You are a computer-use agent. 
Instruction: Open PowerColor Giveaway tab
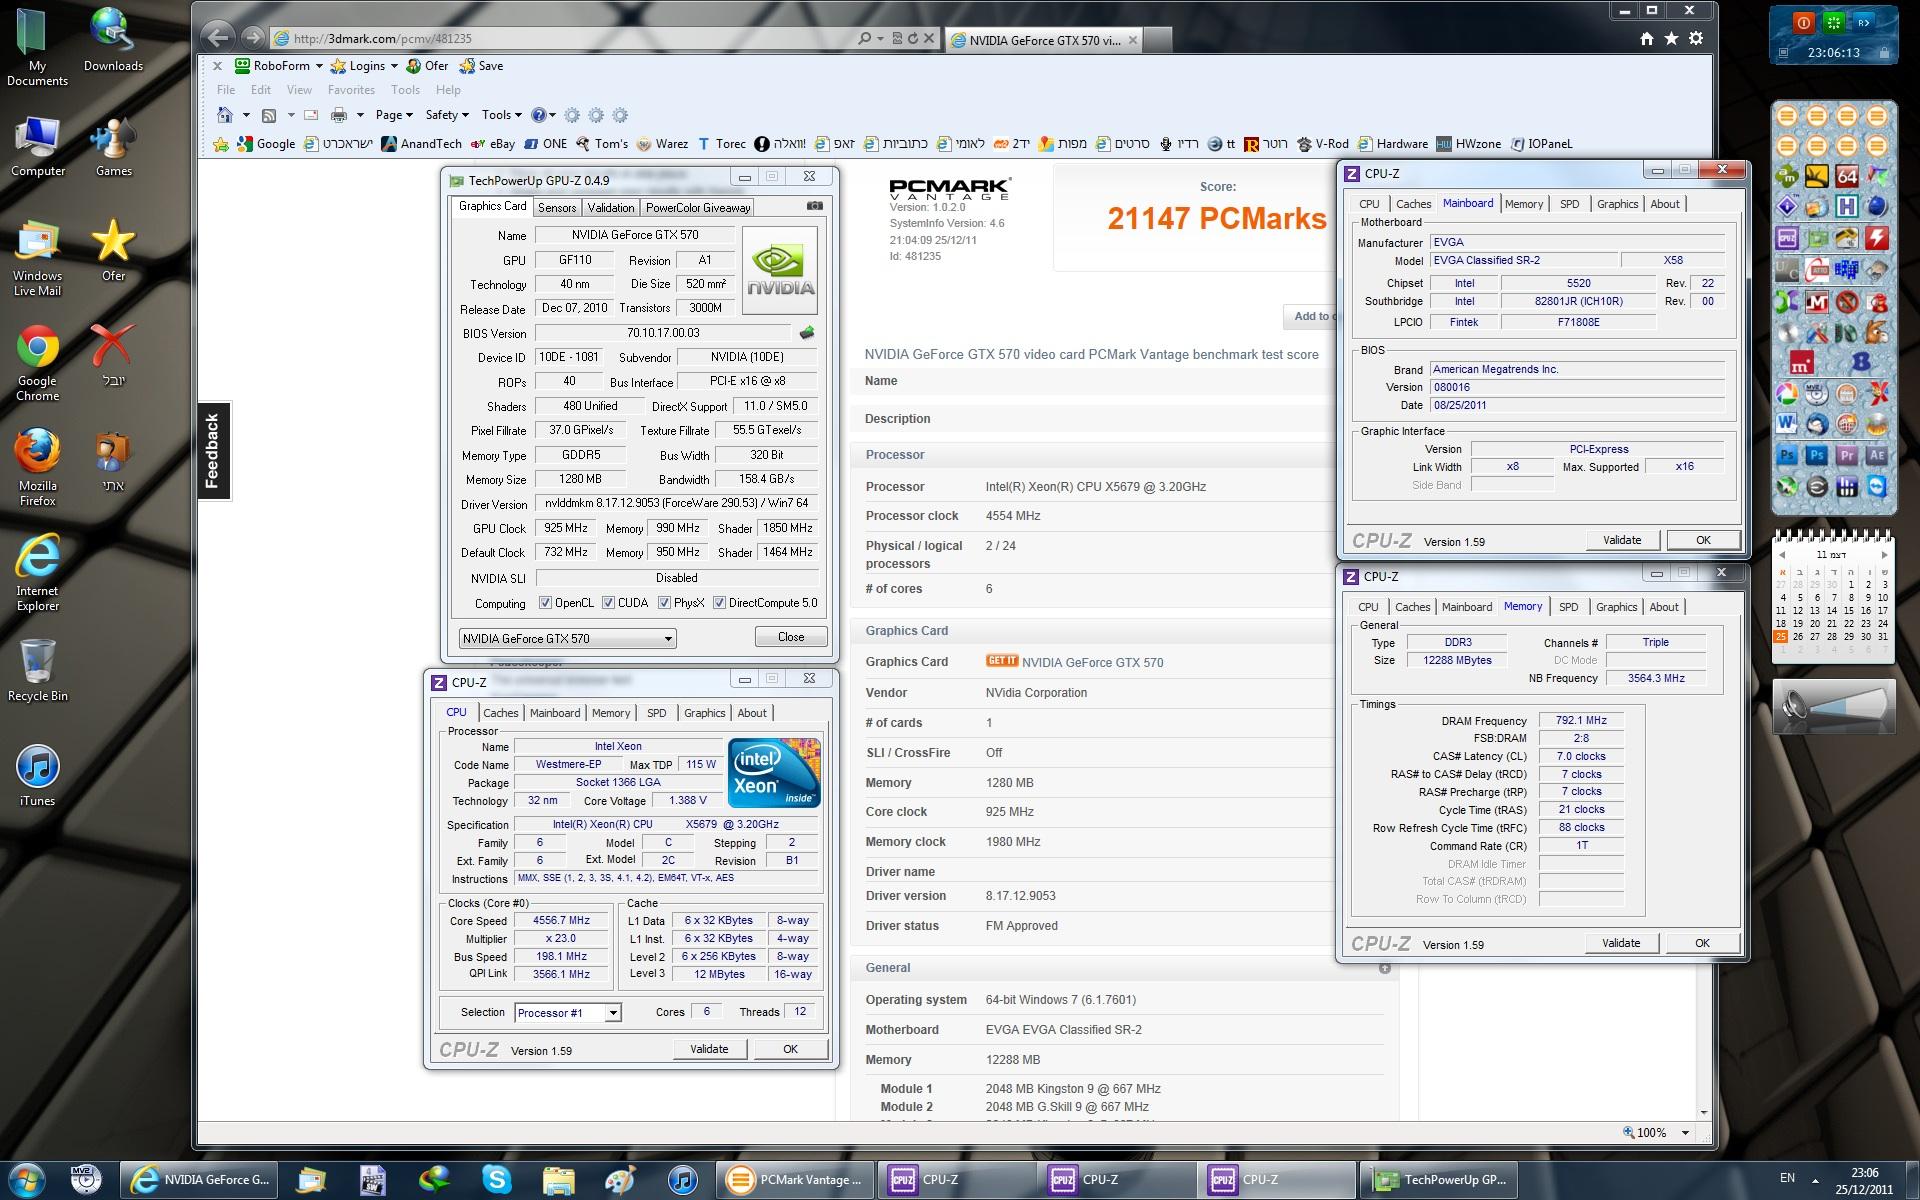click(x=697, y=207)
